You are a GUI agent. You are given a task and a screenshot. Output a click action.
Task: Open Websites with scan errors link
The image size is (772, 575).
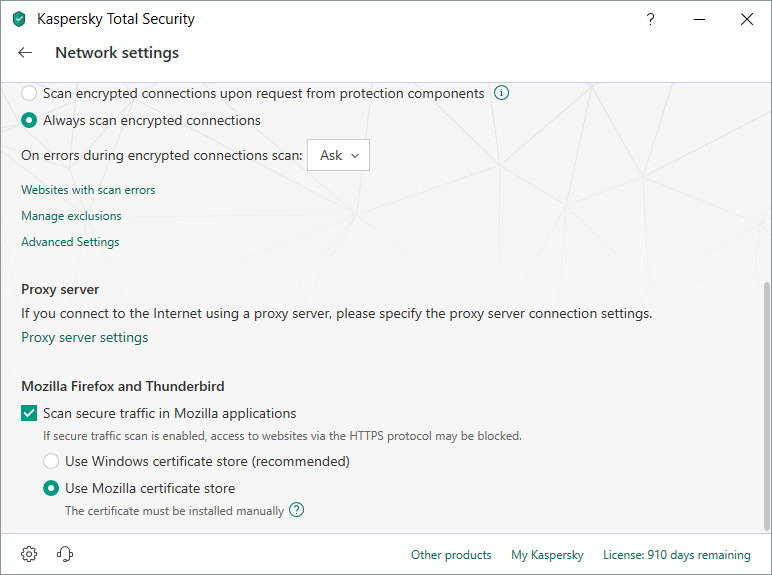pos(88,190)
